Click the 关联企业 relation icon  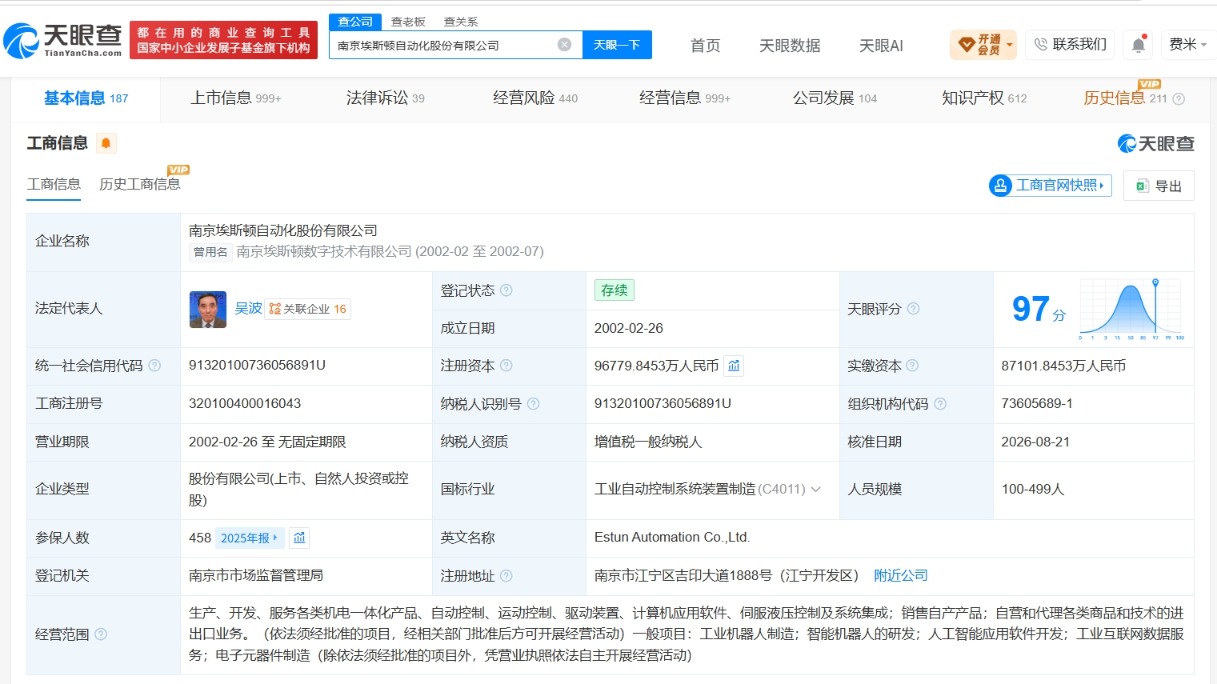[274, 309]
